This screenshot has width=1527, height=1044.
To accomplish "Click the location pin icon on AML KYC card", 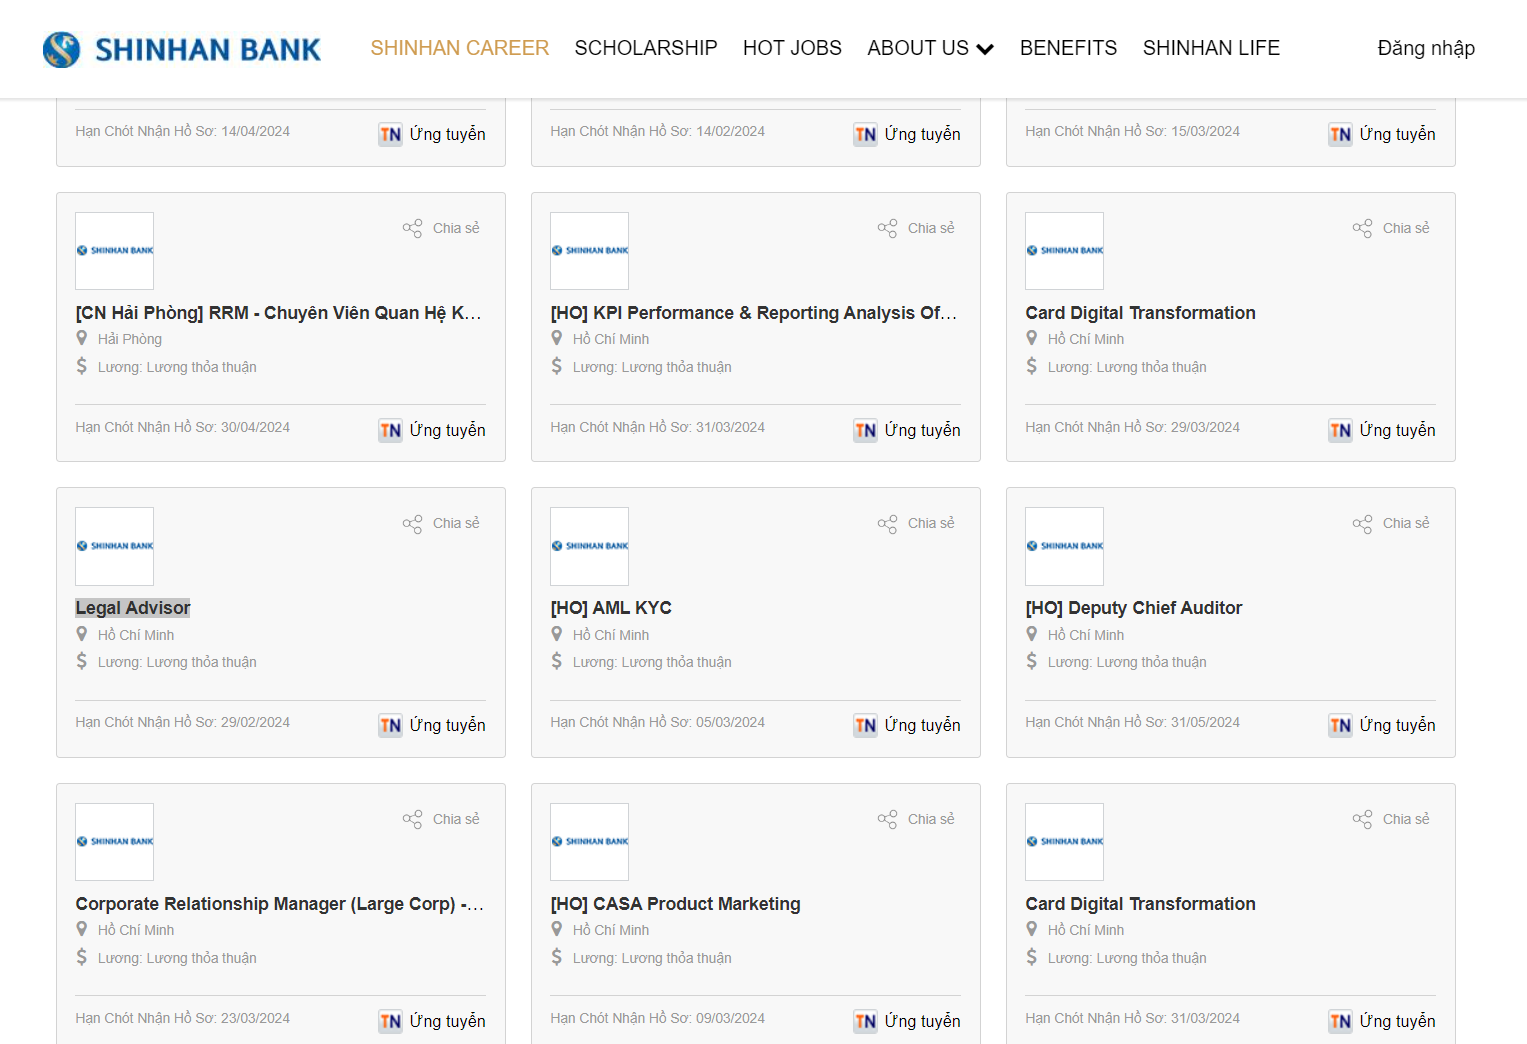I will click(x=557, y=634).
